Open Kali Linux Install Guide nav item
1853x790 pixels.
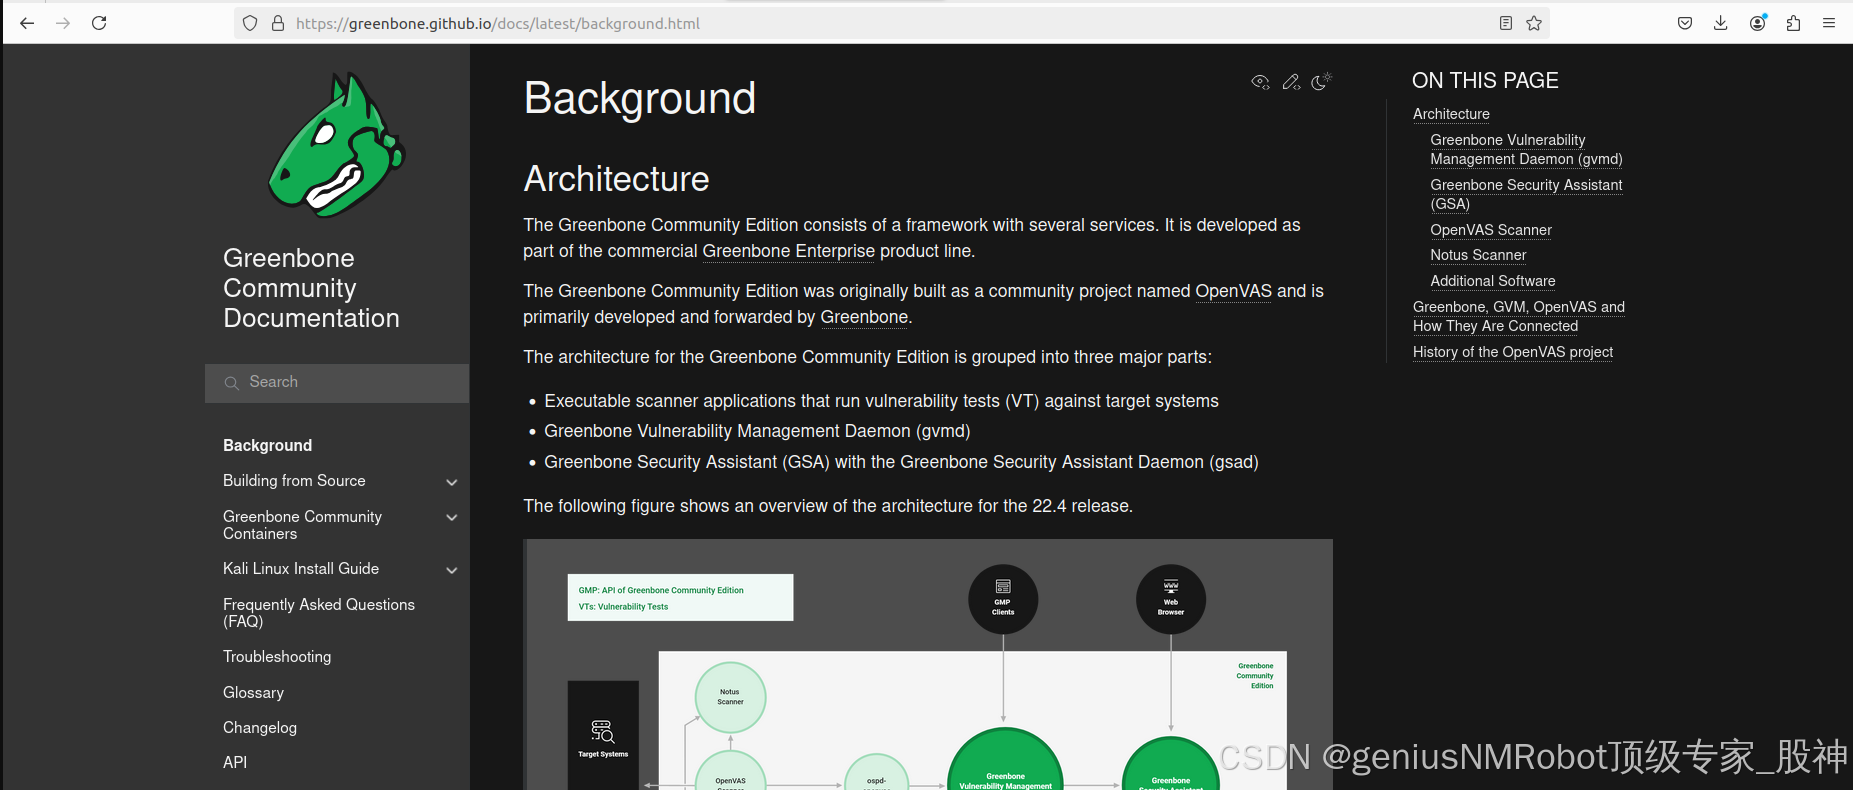(x=301, y=569)
